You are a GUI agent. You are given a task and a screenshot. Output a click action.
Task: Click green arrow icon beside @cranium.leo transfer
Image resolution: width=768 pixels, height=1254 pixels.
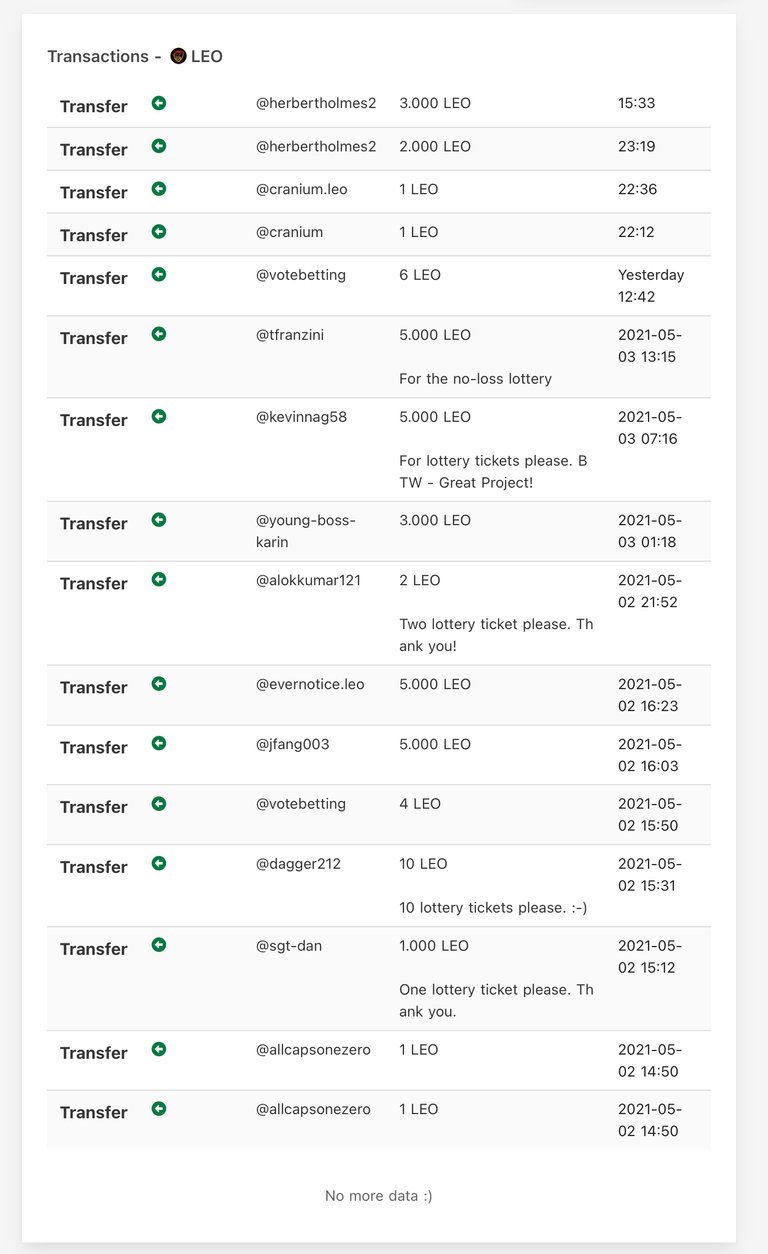[x=158, y=189]
